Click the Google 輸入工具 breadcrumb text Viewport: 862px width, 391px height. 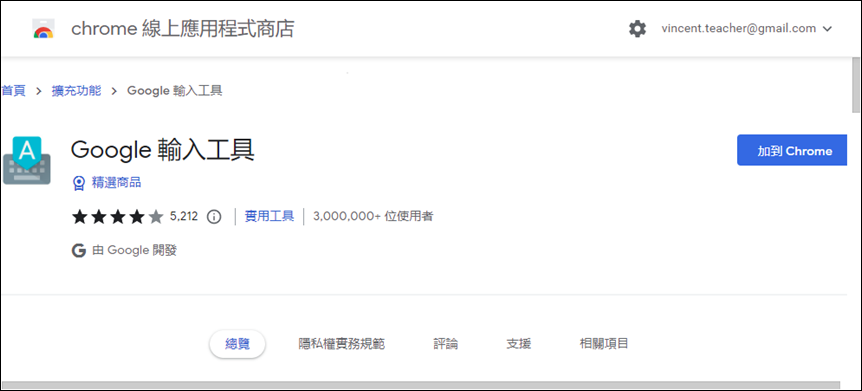click(x=175, y=91)
